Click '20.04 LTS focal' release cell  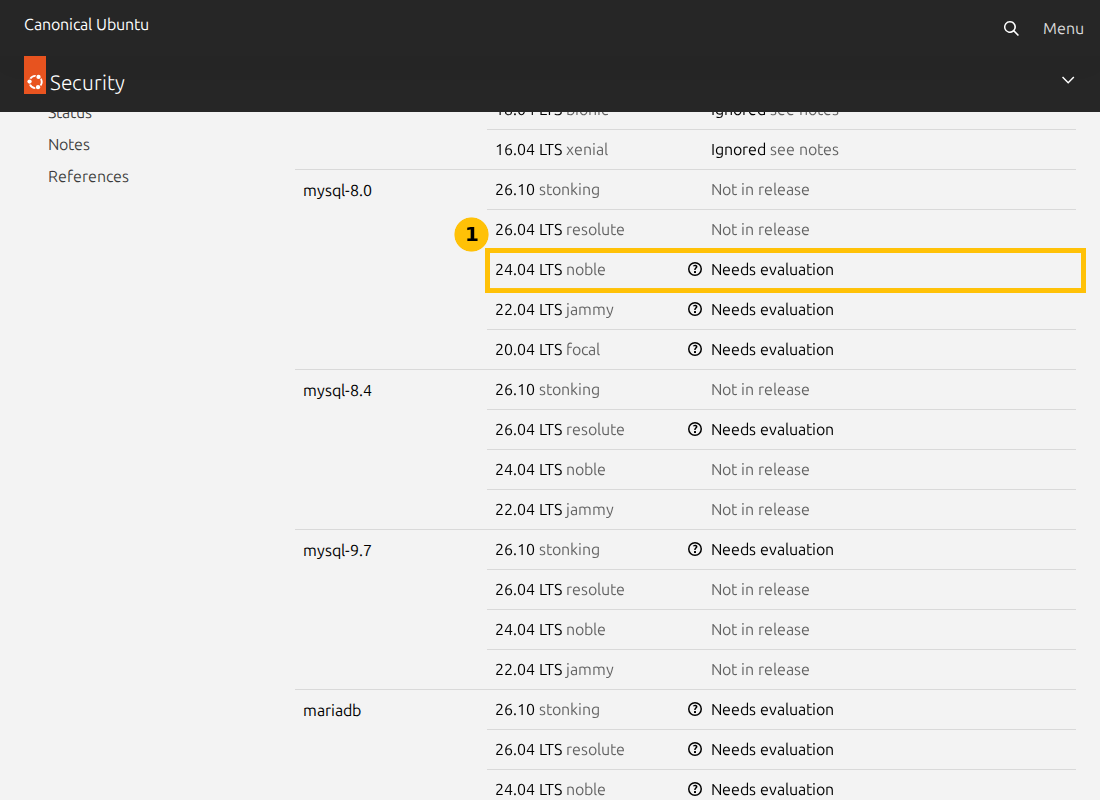click(x=547, y=349)
